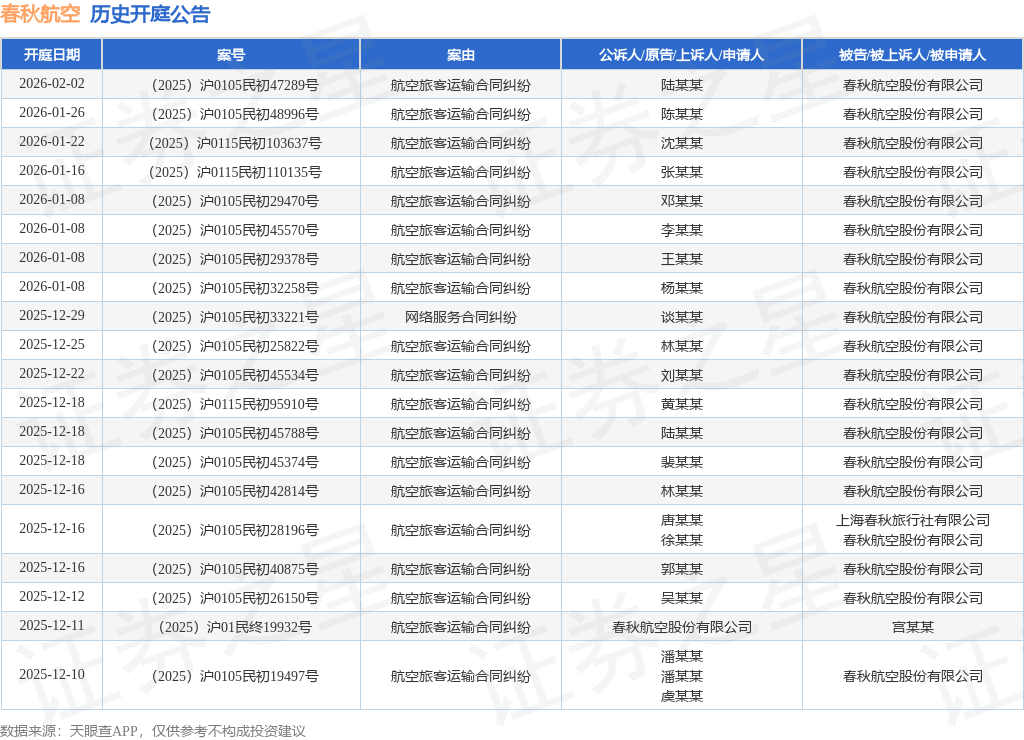Select the 公诉人/原告/上诉人/申请人 column header

pyautogui.click(x=681, y=55)
